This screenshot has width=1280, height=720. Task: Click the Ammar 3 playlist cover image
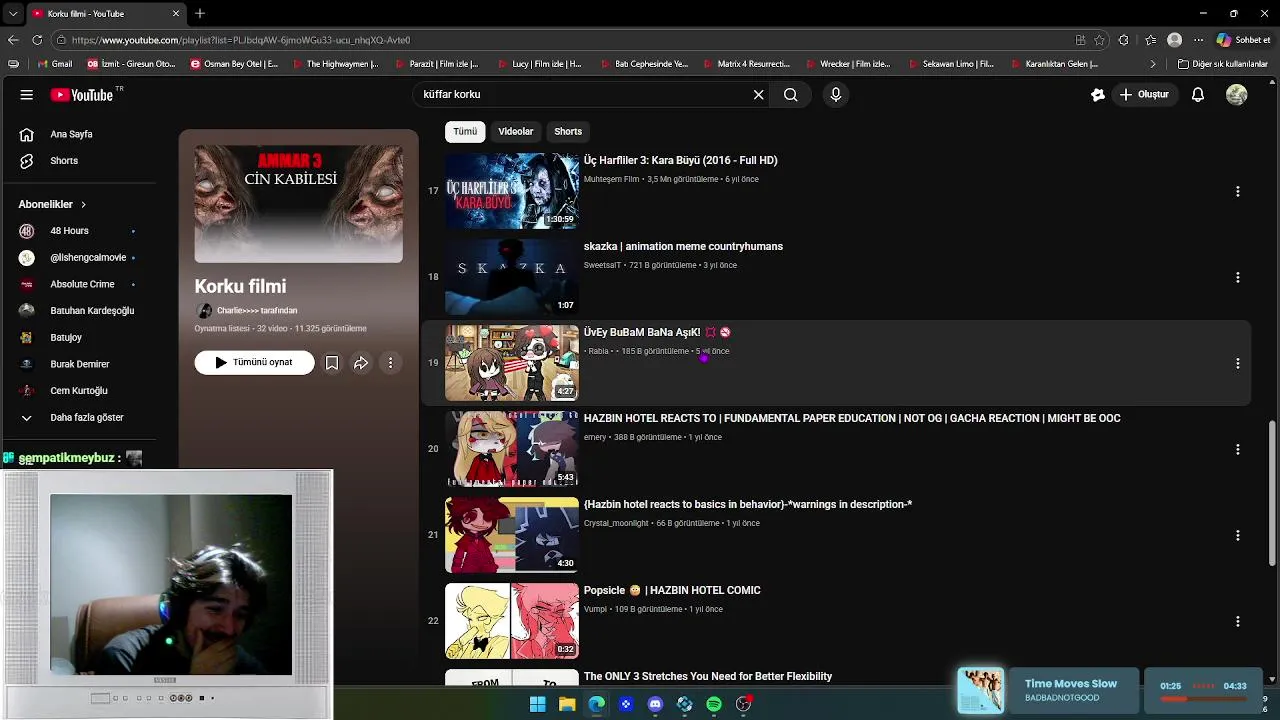[298, 204]
